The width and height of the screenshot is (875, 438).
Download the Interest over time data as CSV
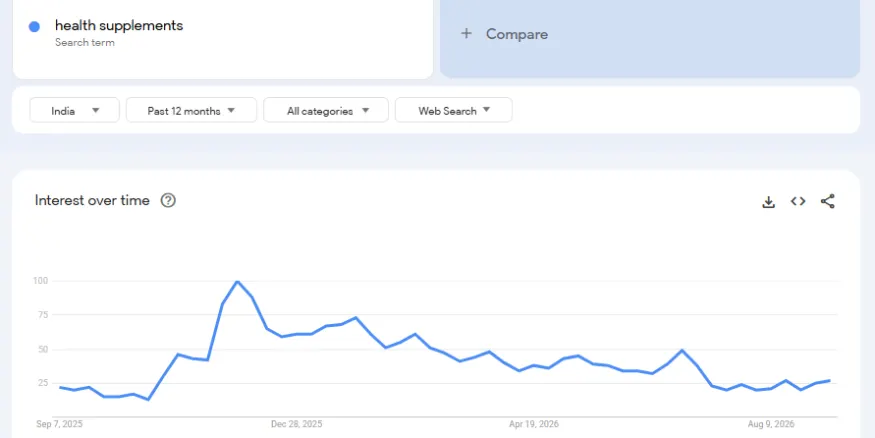(768, 201)
